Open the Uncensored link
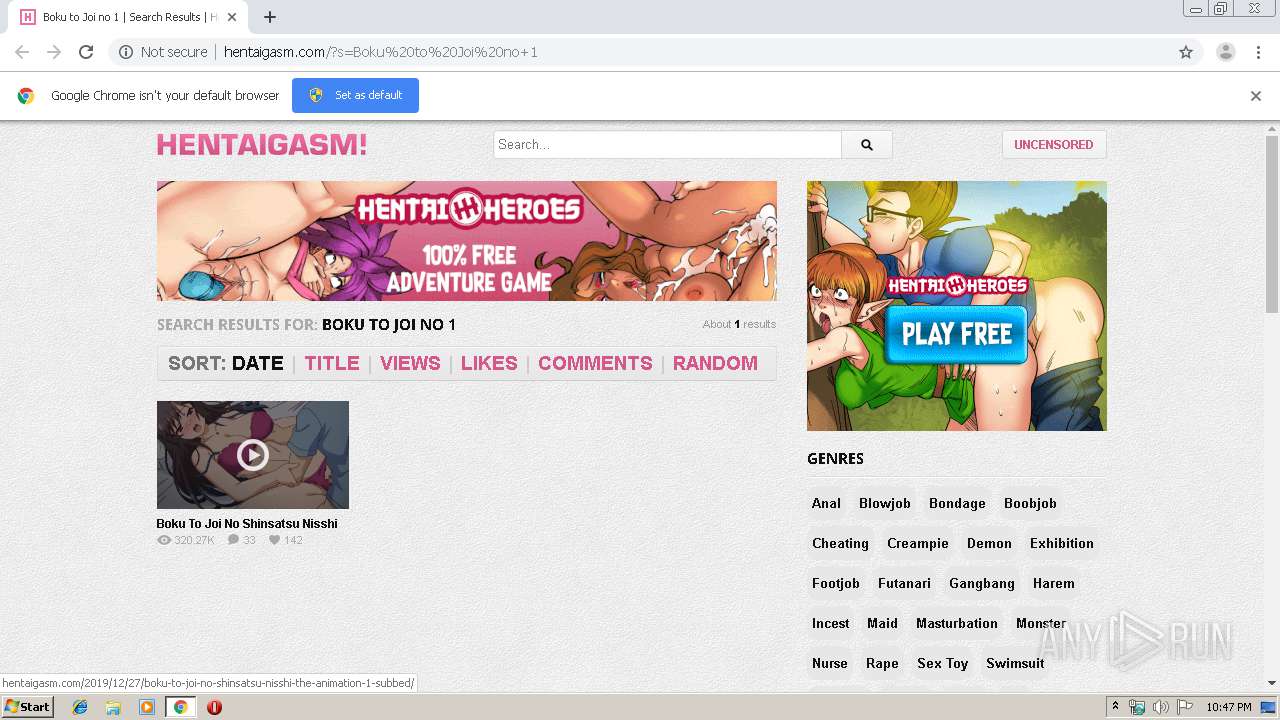This screenshot has width=1280, height=720. 1054,145
